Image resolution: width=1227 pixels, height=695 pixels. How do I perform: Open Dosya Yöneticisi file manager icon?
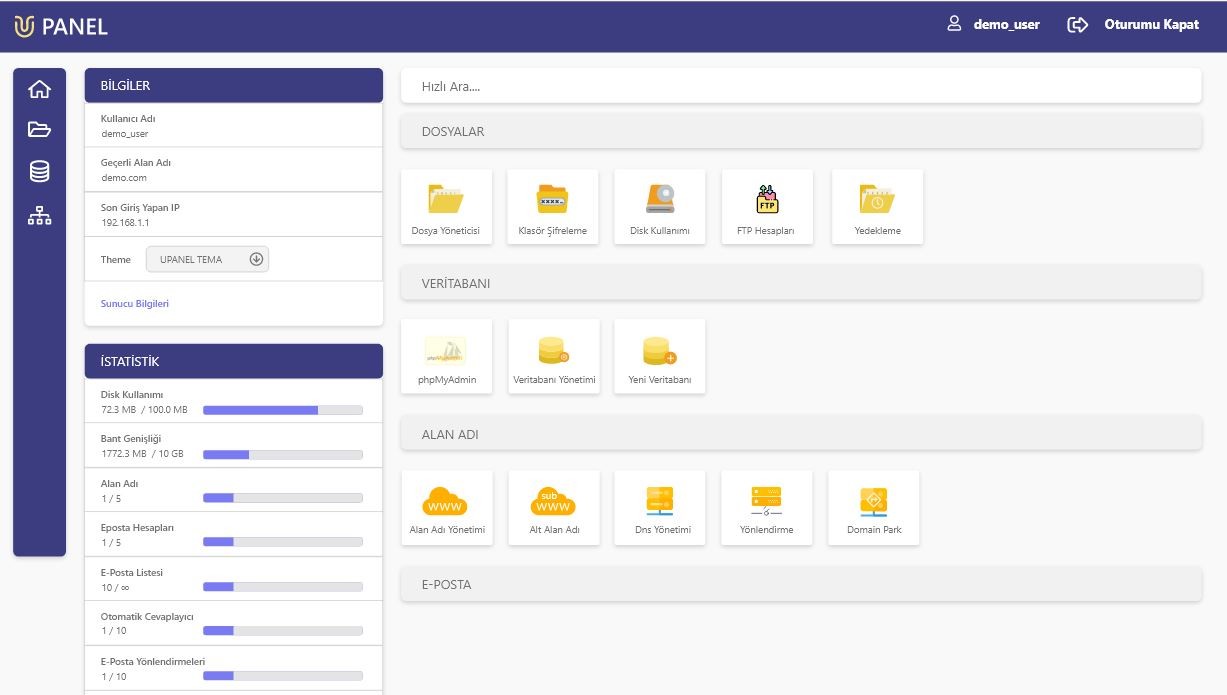point(446,207)
